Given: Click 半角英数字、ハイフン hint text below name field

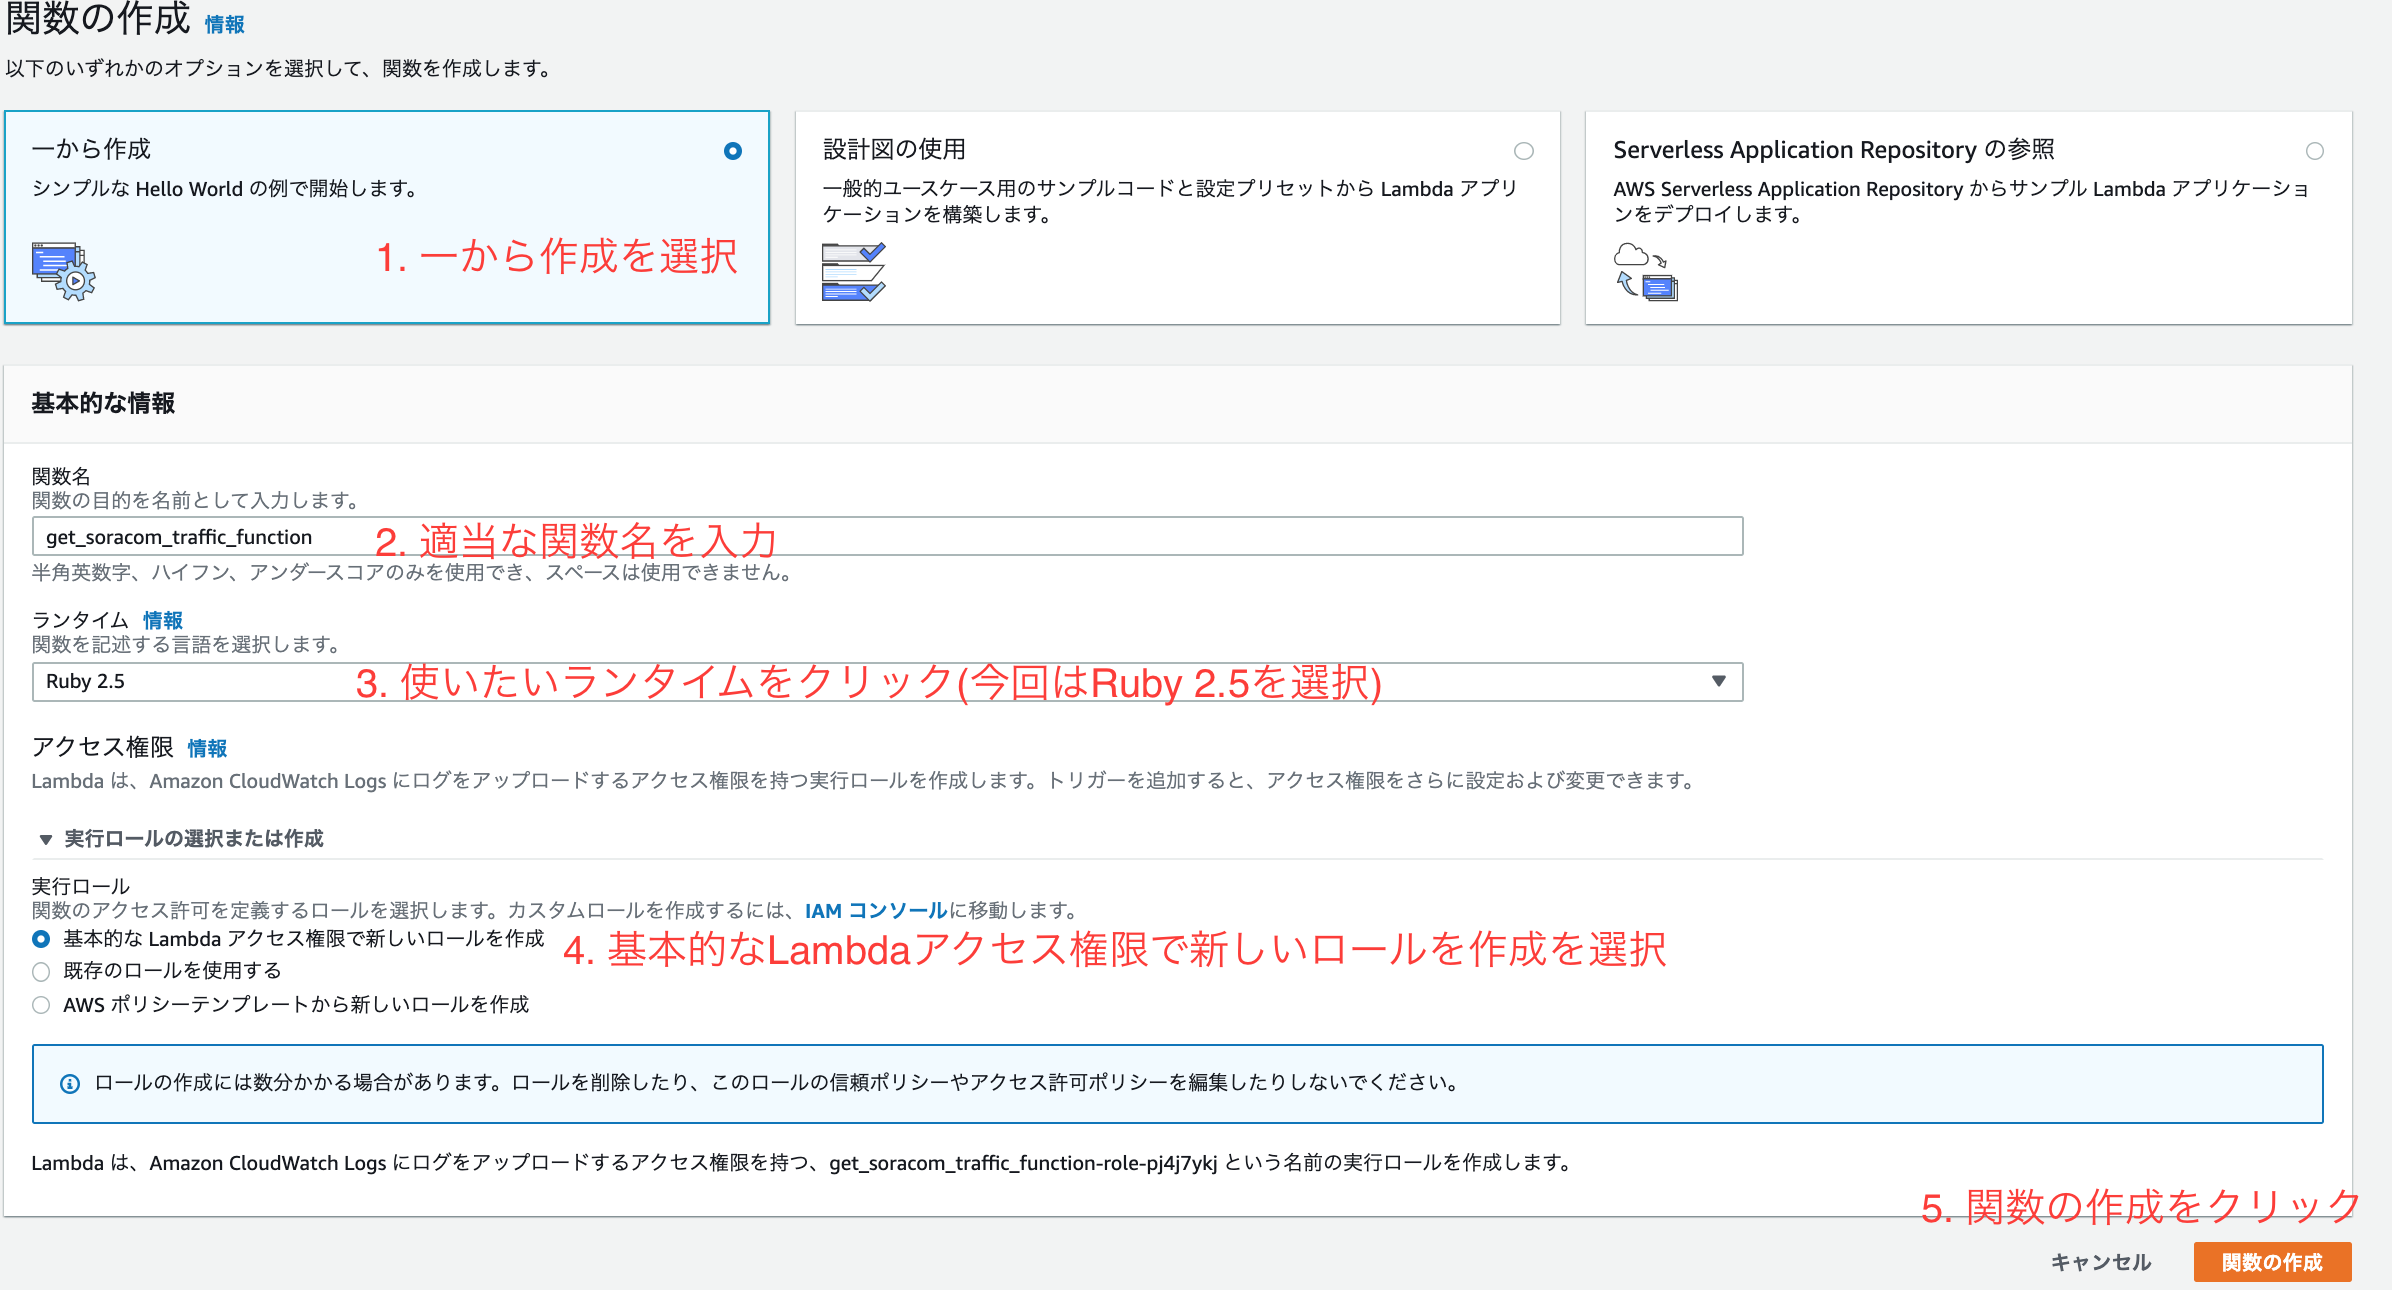Looking at the screenshot, I should pyautogui.click(x=415, y=573).
